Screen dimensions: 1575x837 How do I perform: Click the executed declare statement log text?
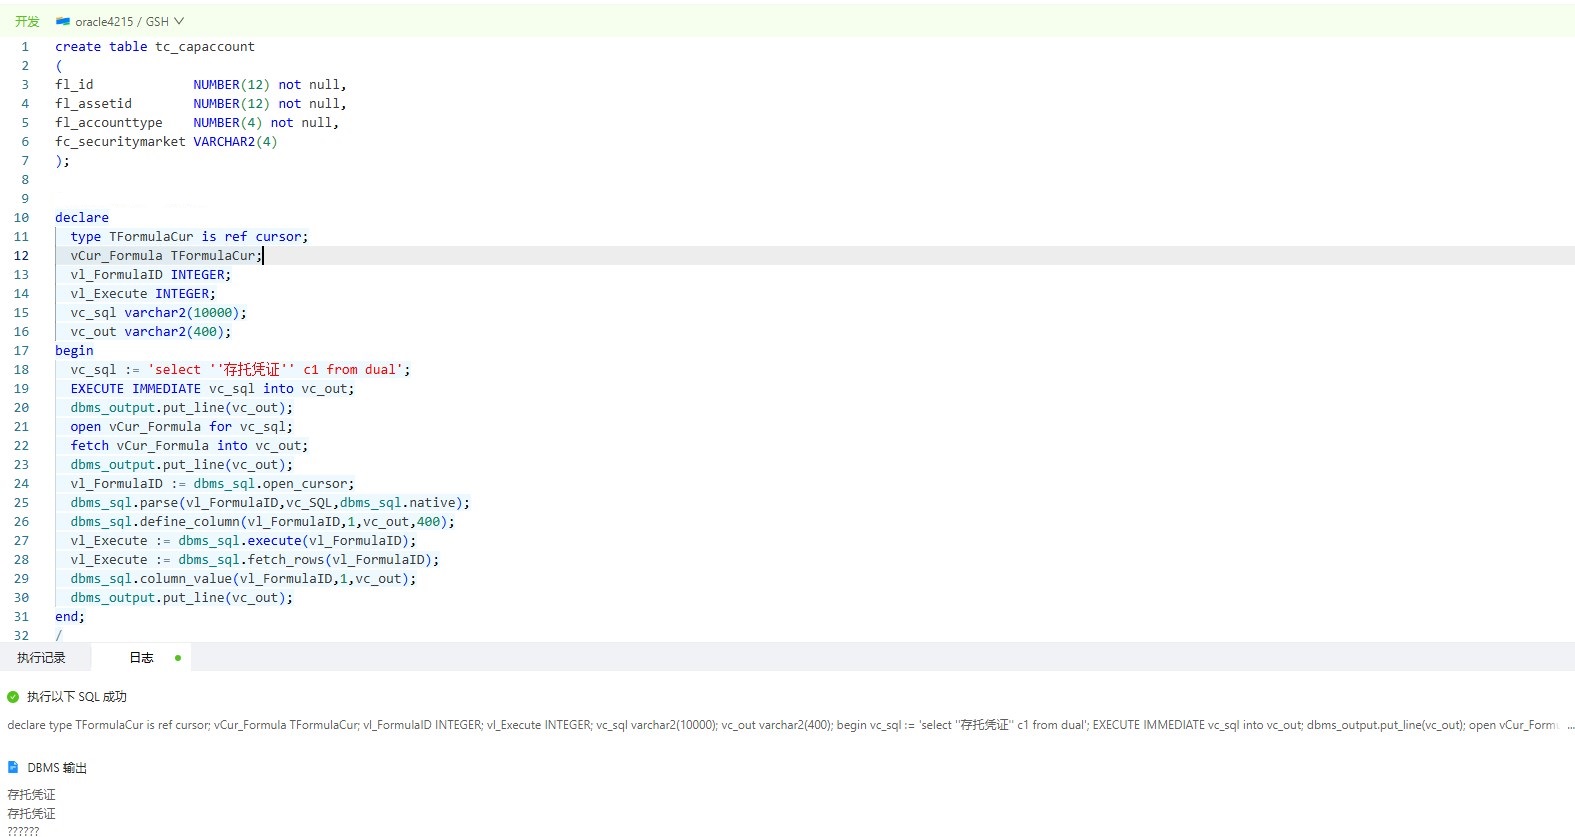782,725
